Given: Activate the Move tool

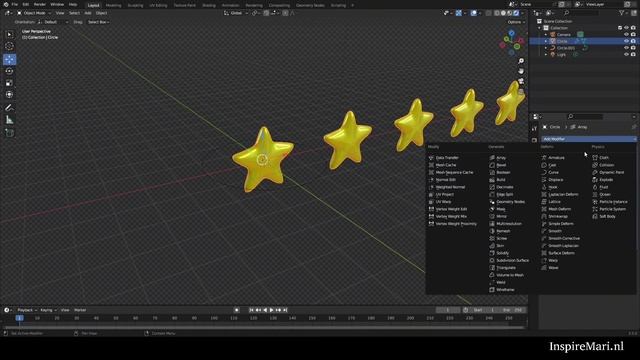Looking at the screenshot, I should point(9,59).
